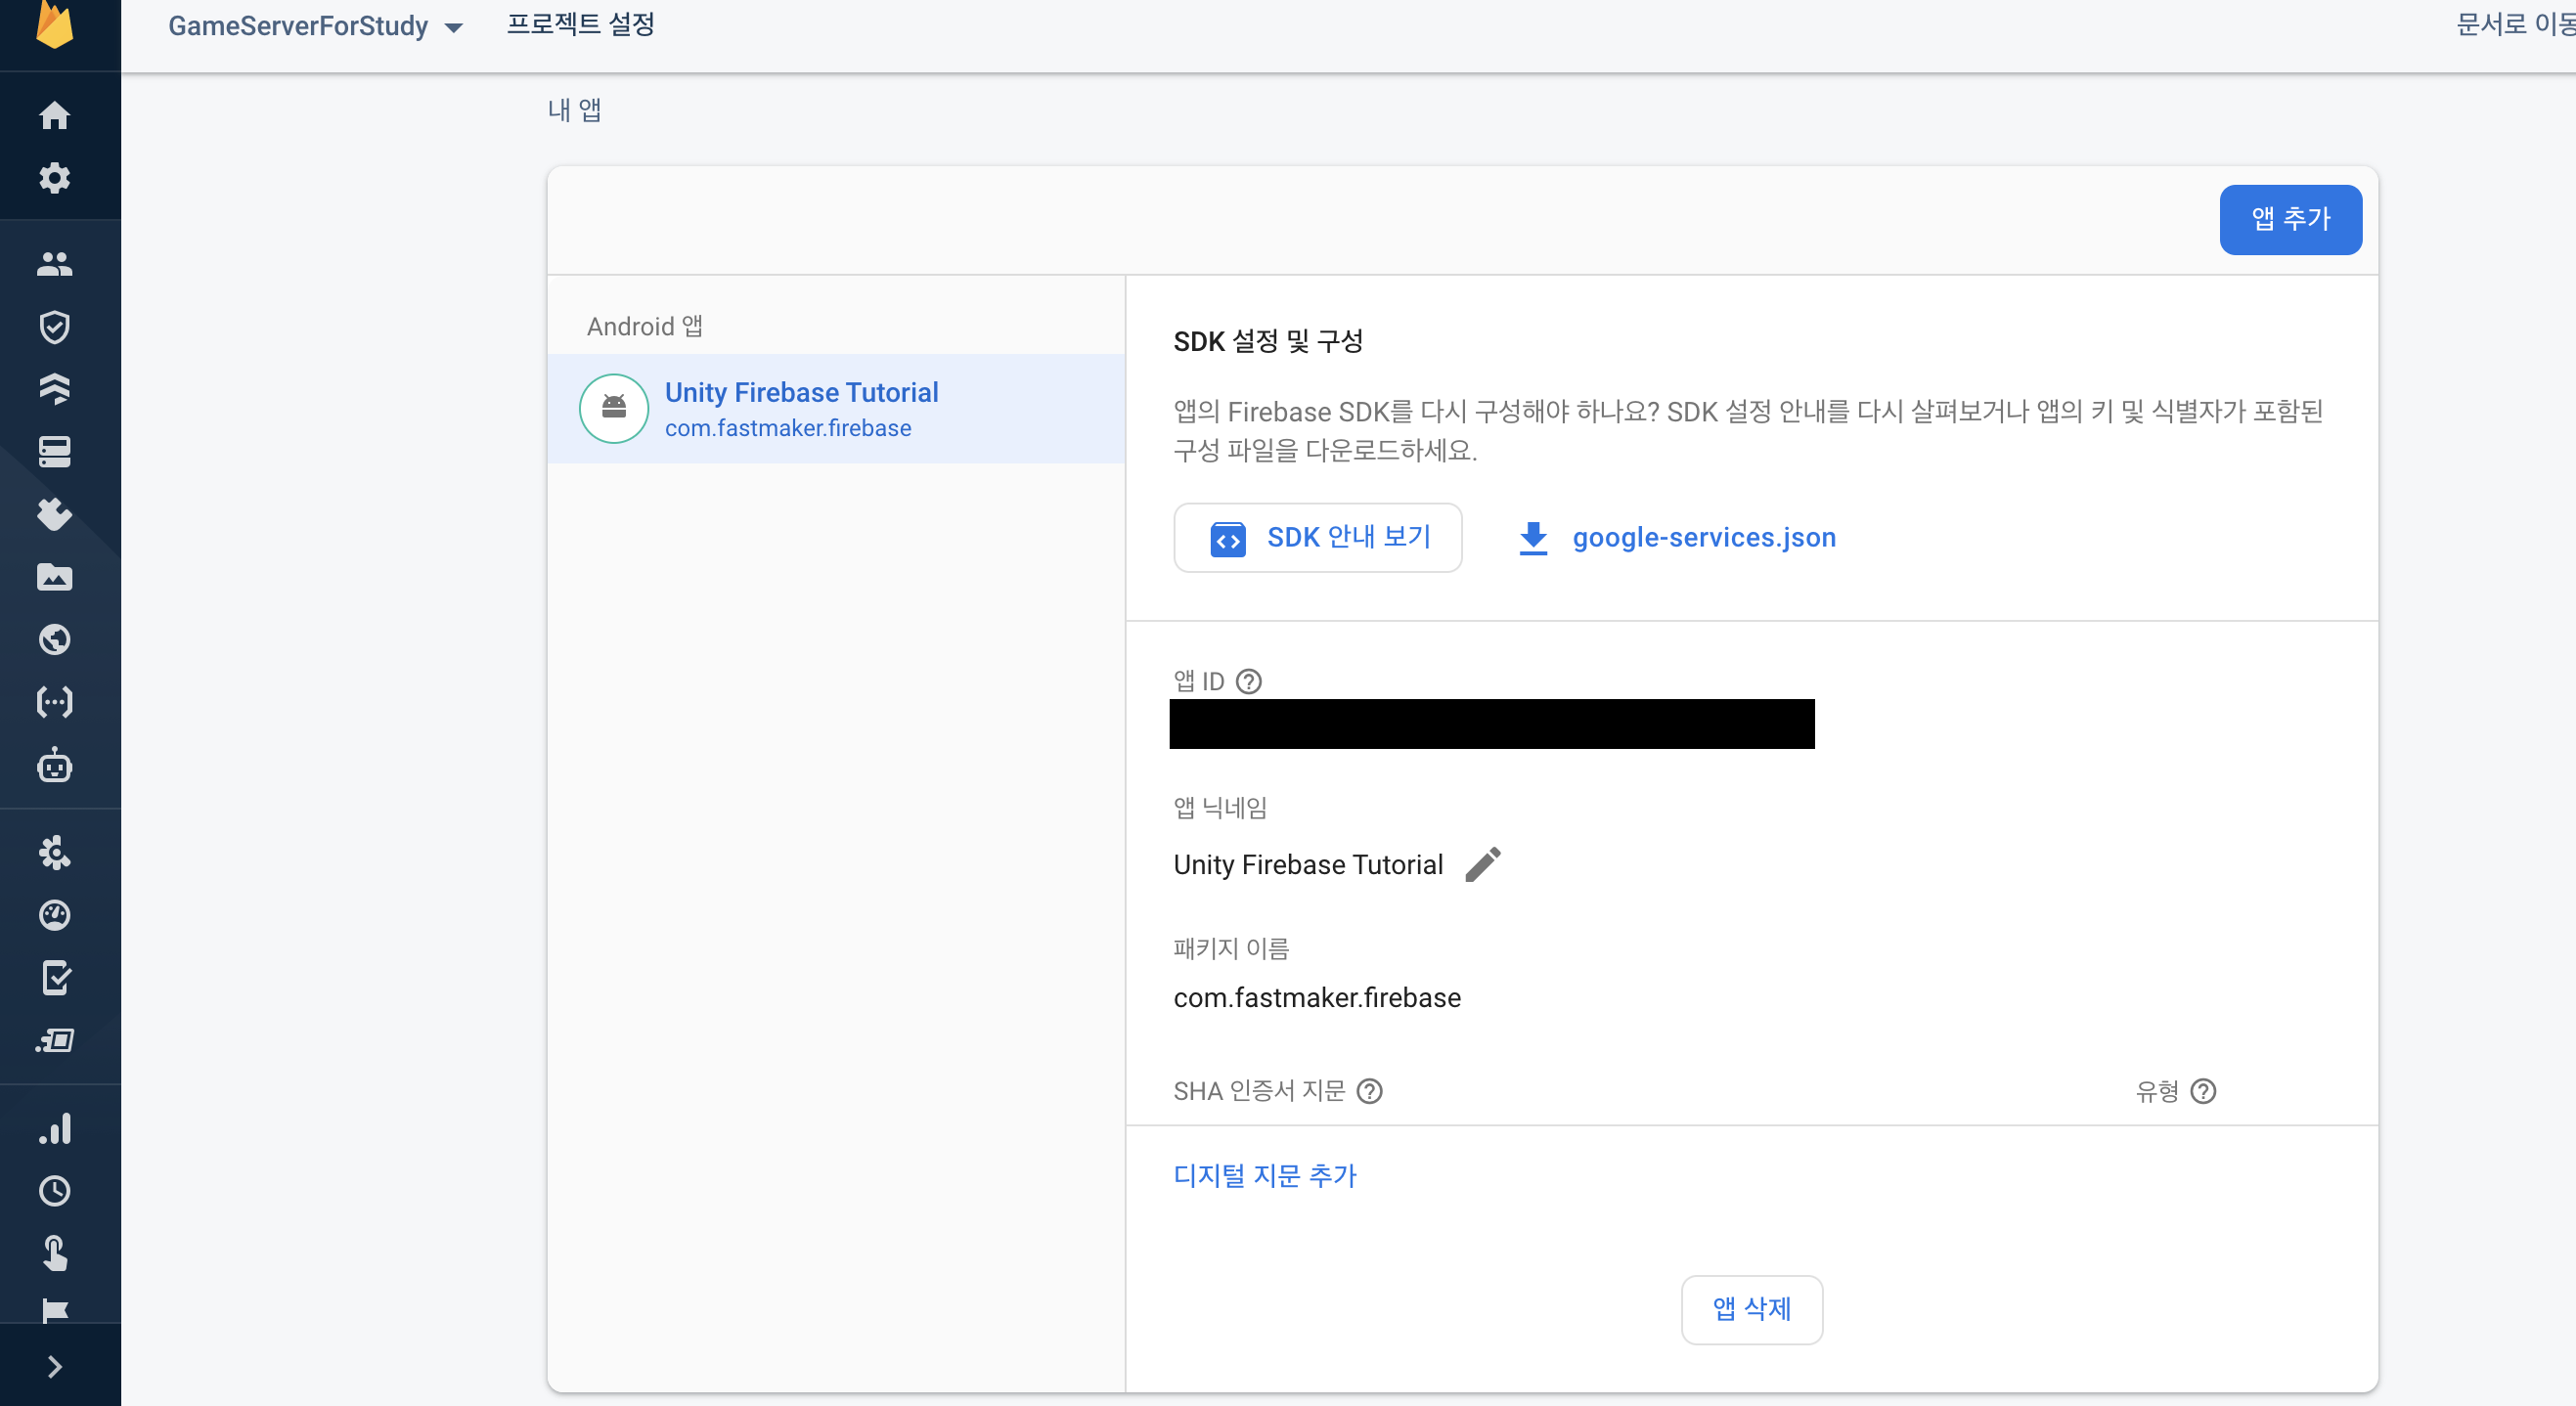The height and width of the screenshot is (1406, 2576).
Task: Open Functions curly-braces icon
Action: tap(54, 702)
